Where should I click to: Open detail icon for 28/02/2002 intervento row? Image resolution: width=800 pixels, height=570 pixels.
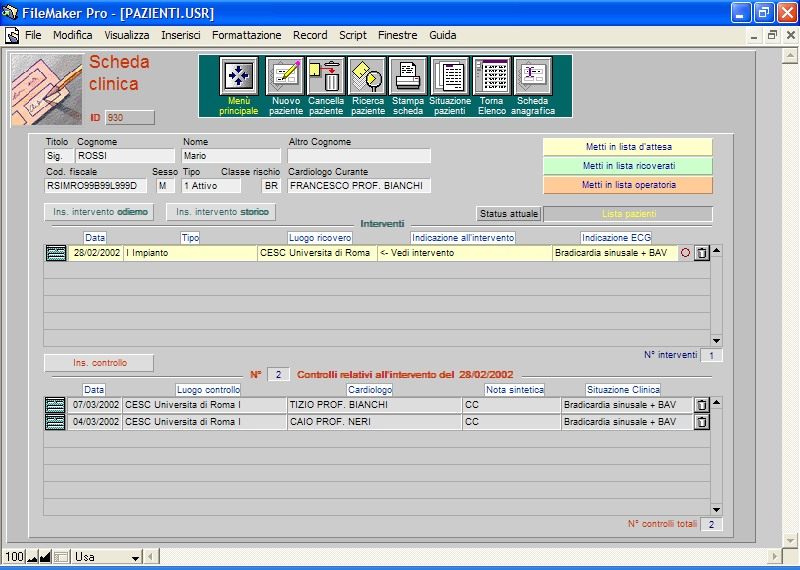click(56, 253)
